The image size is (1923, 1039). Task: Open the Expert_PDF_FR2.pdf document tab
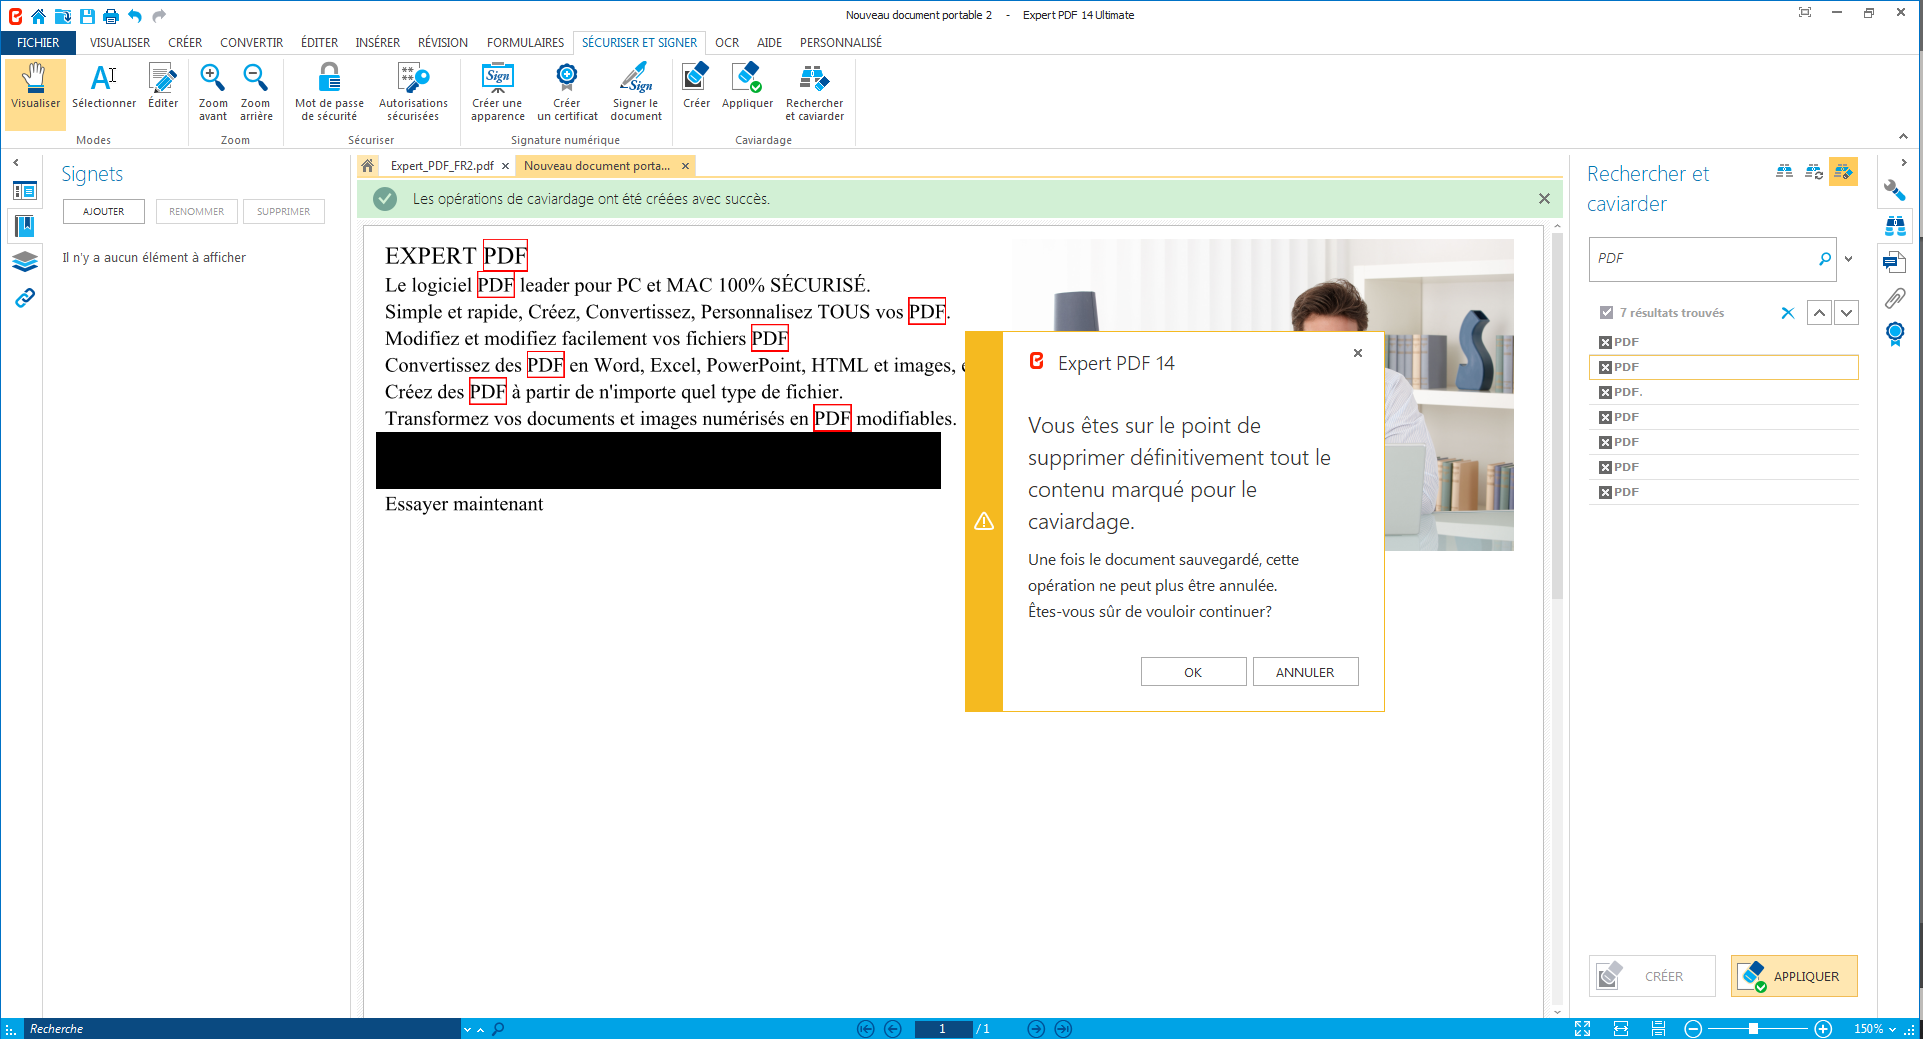[x=442, y=166]
